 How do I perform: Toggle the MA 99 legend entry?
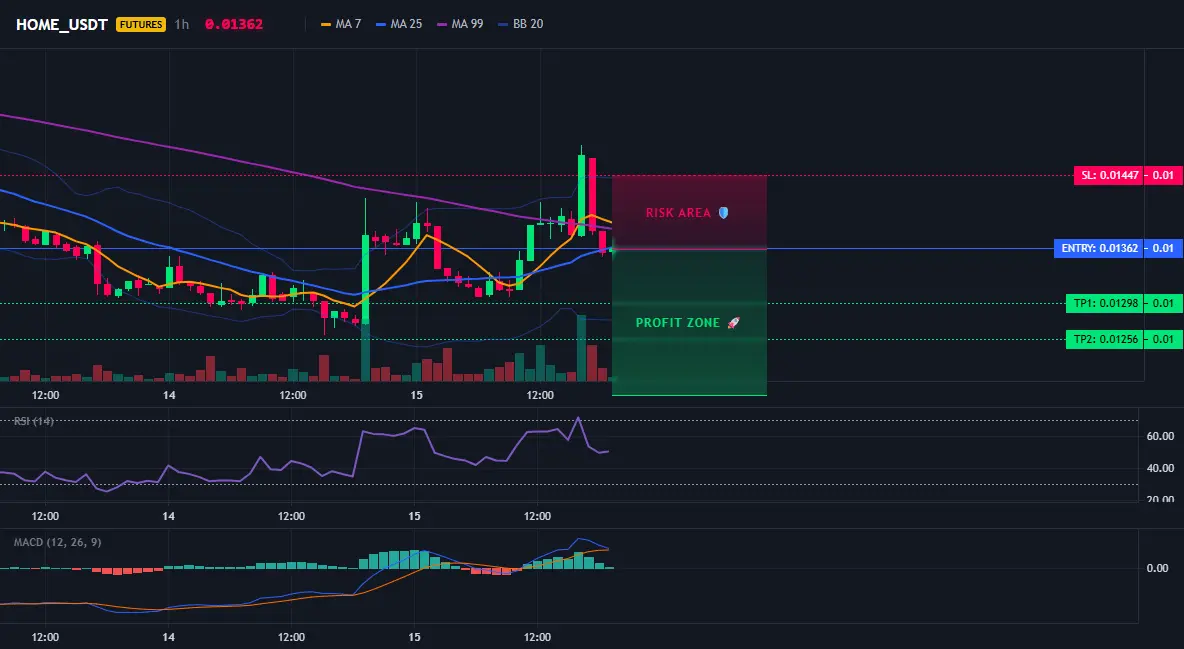(461, 24)
